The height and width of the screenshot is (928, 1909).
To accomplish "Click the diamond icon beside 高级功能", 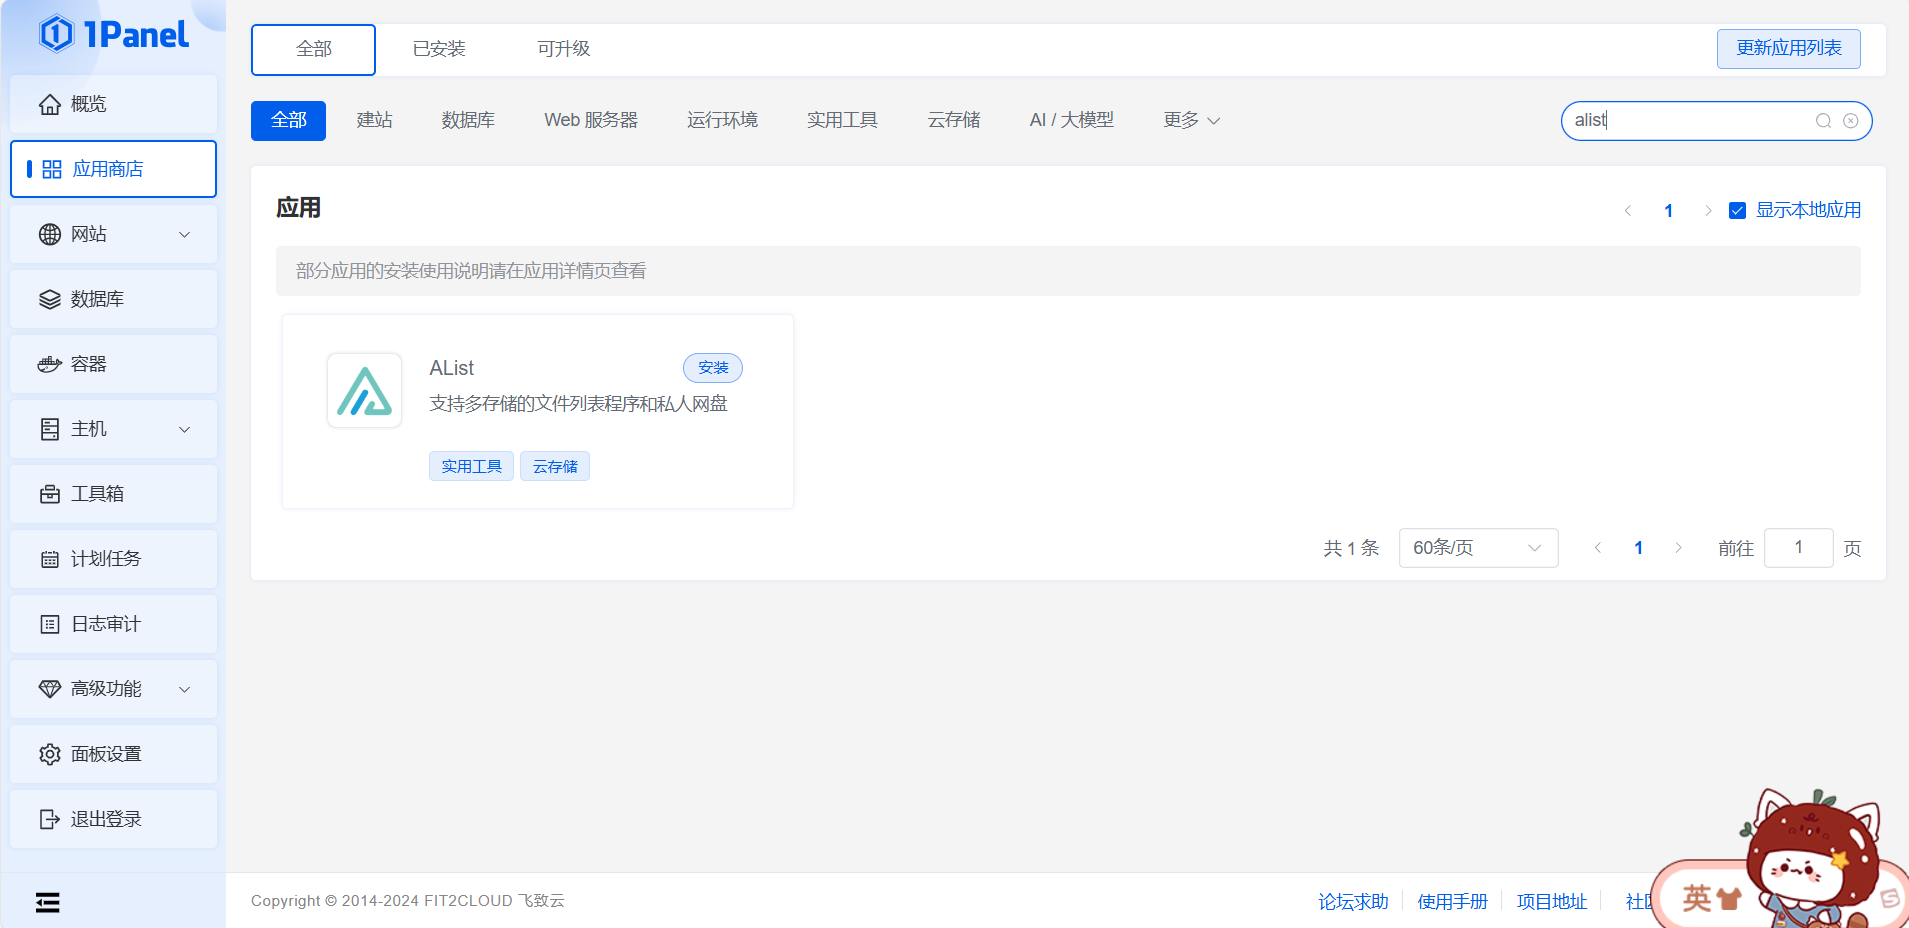I will pos(50,689).
